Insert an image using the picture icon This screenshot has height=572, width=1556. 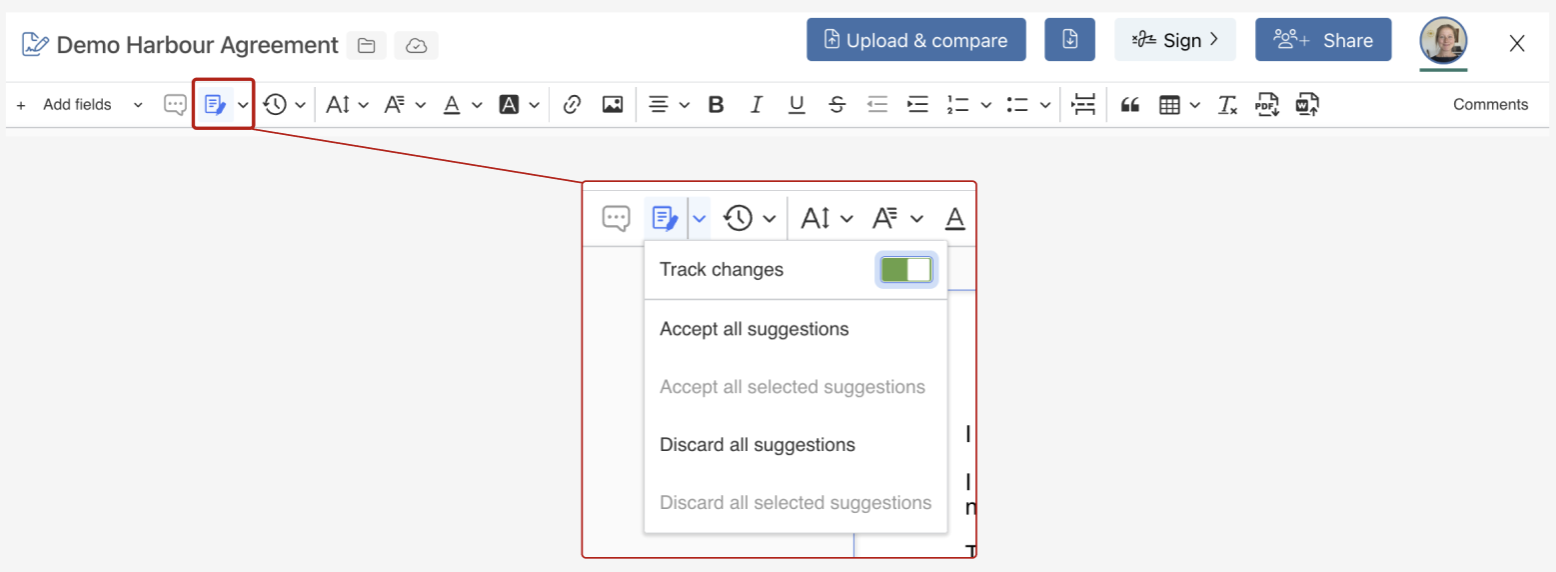(x=612, y=104)
